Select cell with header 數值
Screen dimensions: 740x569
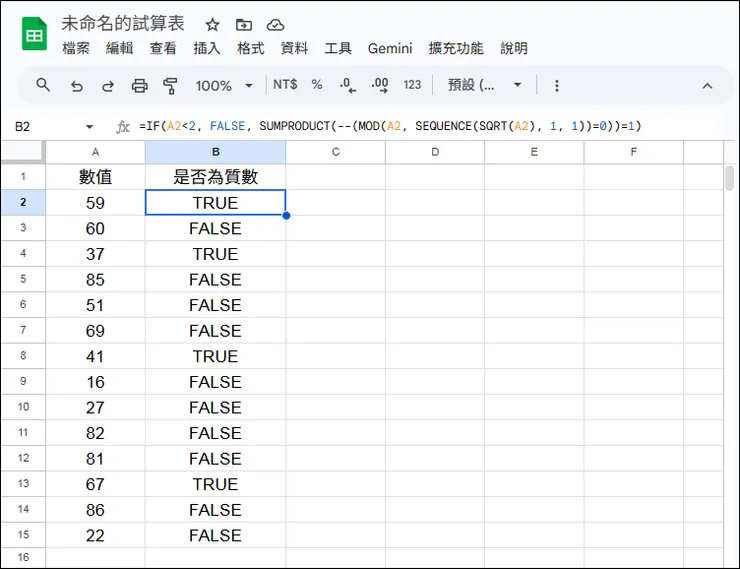pyautogui.click(x=95, y=177)
